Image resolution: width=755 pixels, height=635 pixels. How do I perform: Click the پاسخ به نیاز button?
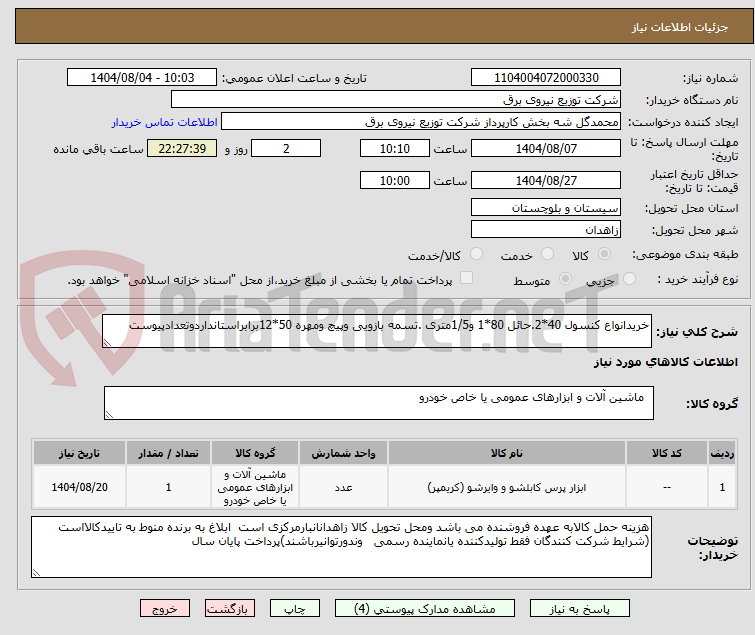tap(580, 609)
